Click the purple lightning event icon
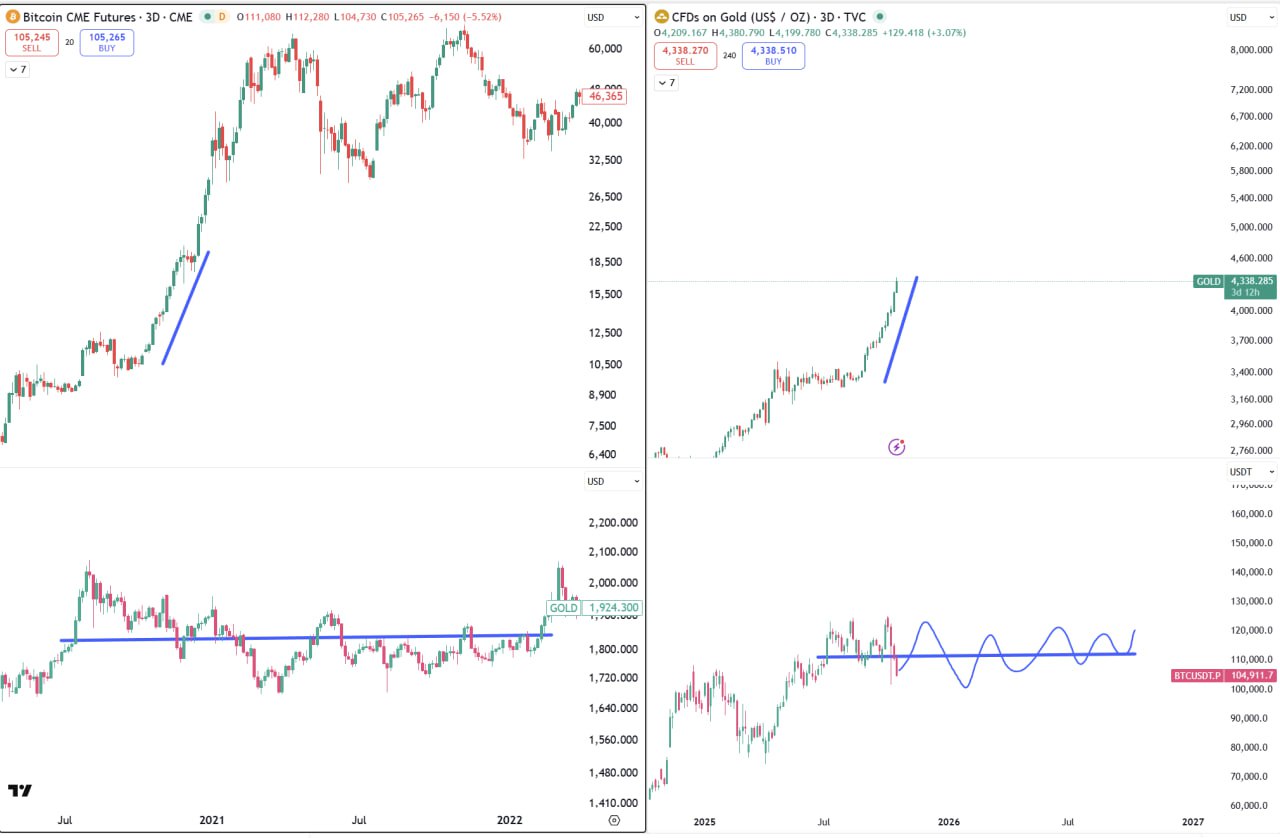Image resolution: width=1280 pixels, height=838 pixels. tap(896, 447)
